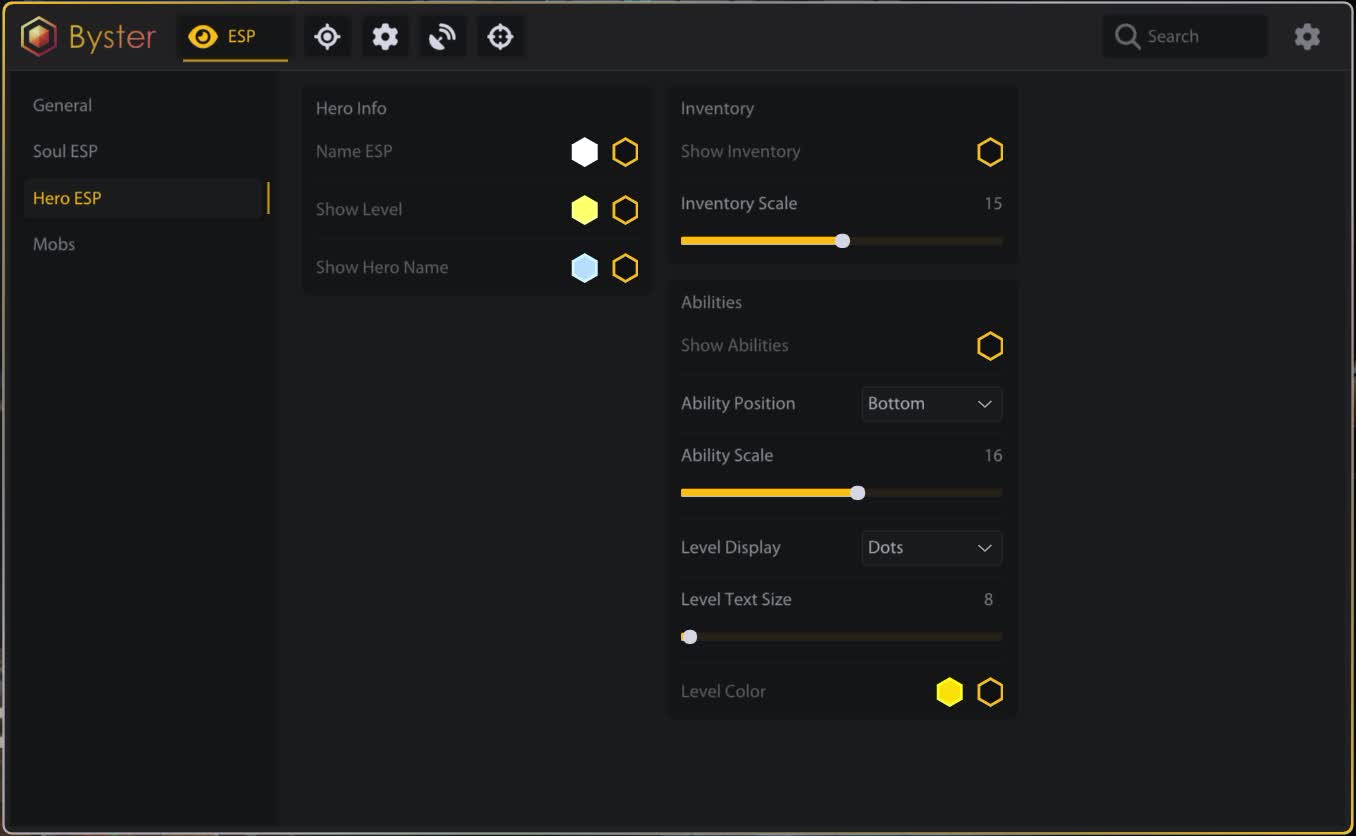Open the aimbot target icon tab
The image size is (1356, 836).
327,37
